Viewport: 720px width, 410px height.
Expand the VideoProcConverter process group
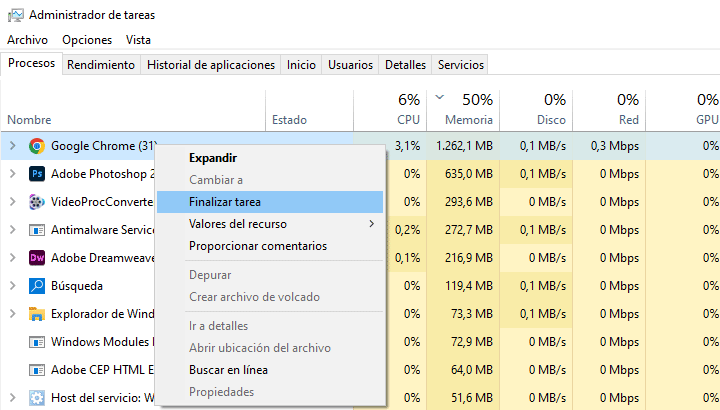coord(13,202)
